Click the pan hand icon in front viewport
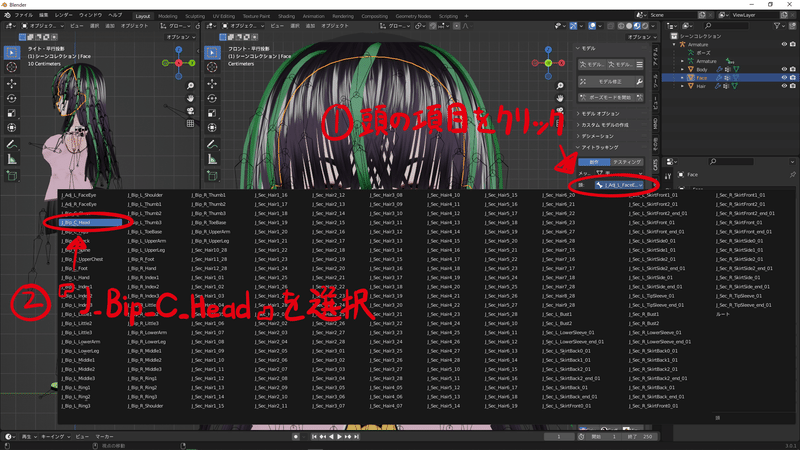The image size is (800, 450). tap(560, 98)
